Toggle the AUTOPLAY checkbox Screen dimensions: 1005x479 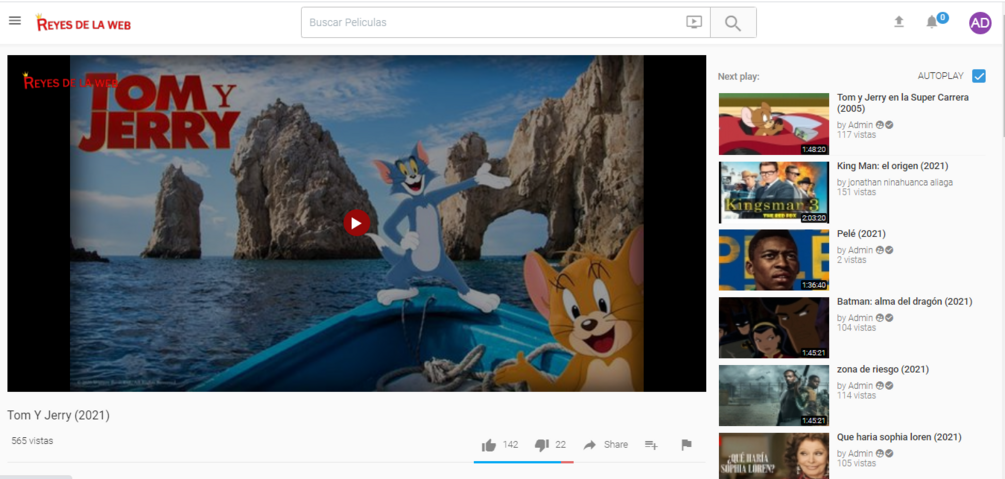(x=979, y=76)
